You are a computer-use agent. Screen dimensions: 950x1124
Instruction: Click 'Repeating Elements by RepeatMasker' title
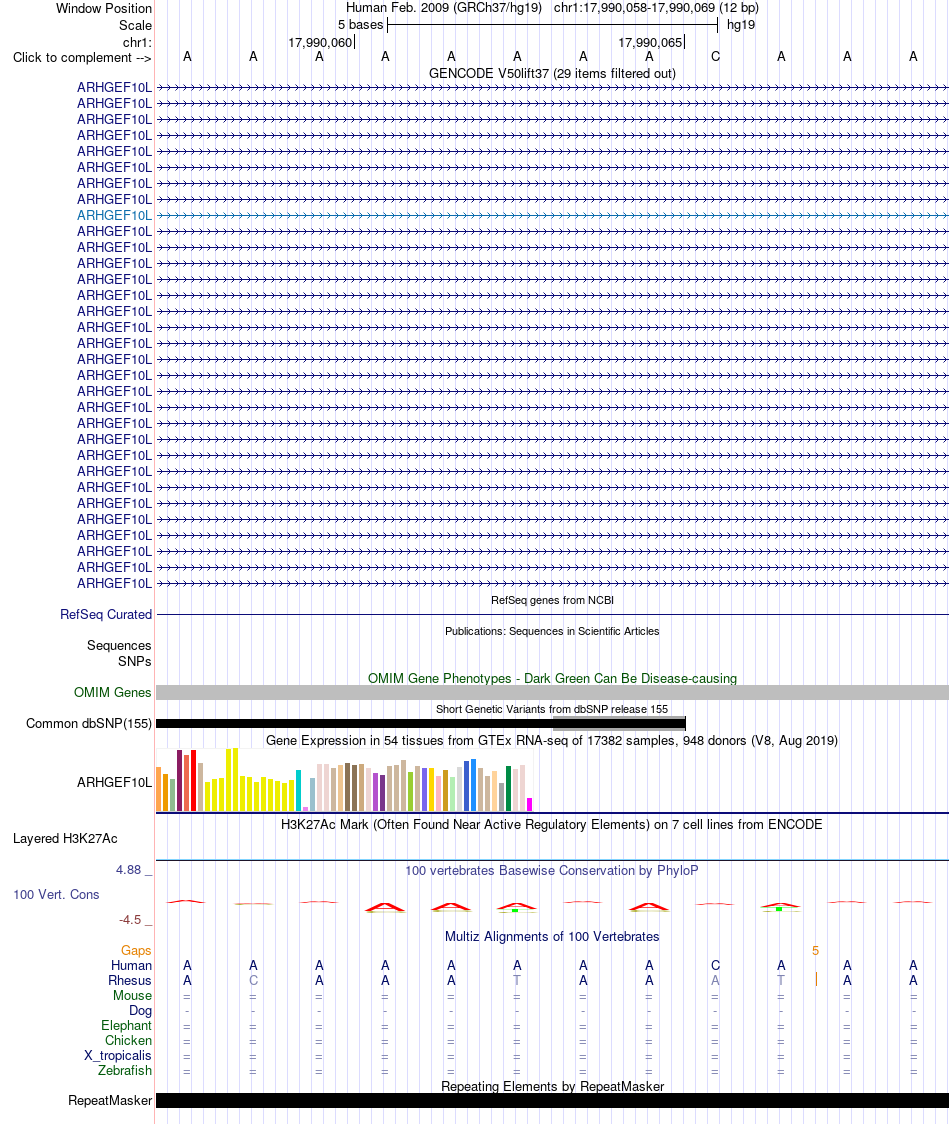552,1086
